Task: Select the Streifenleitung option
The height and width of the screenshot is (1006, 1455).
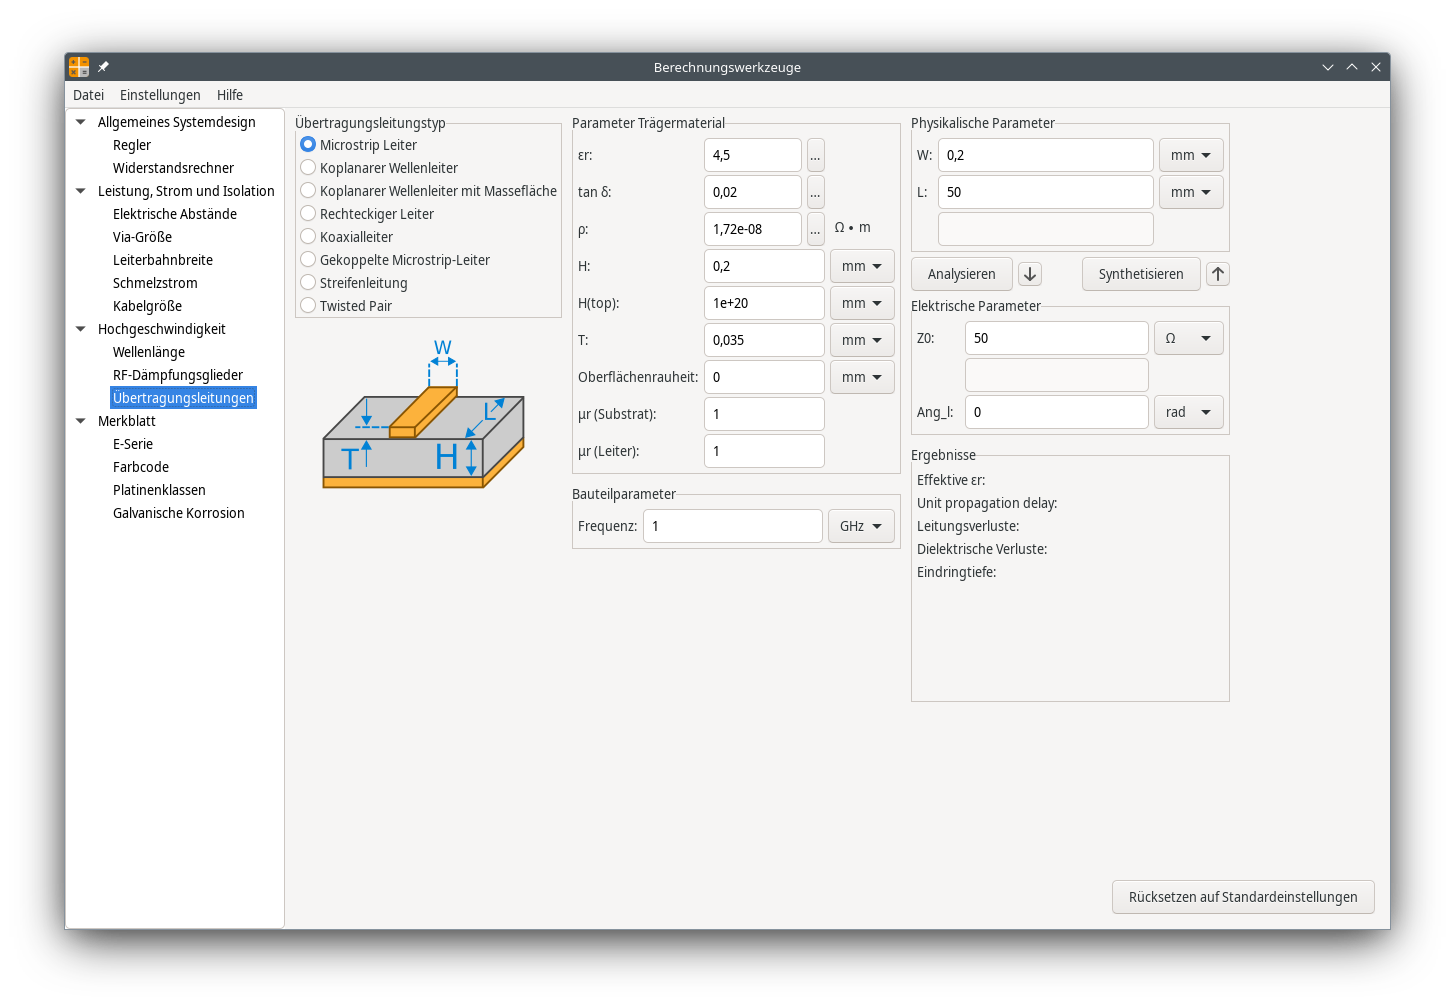Action: tap(309, 283)
